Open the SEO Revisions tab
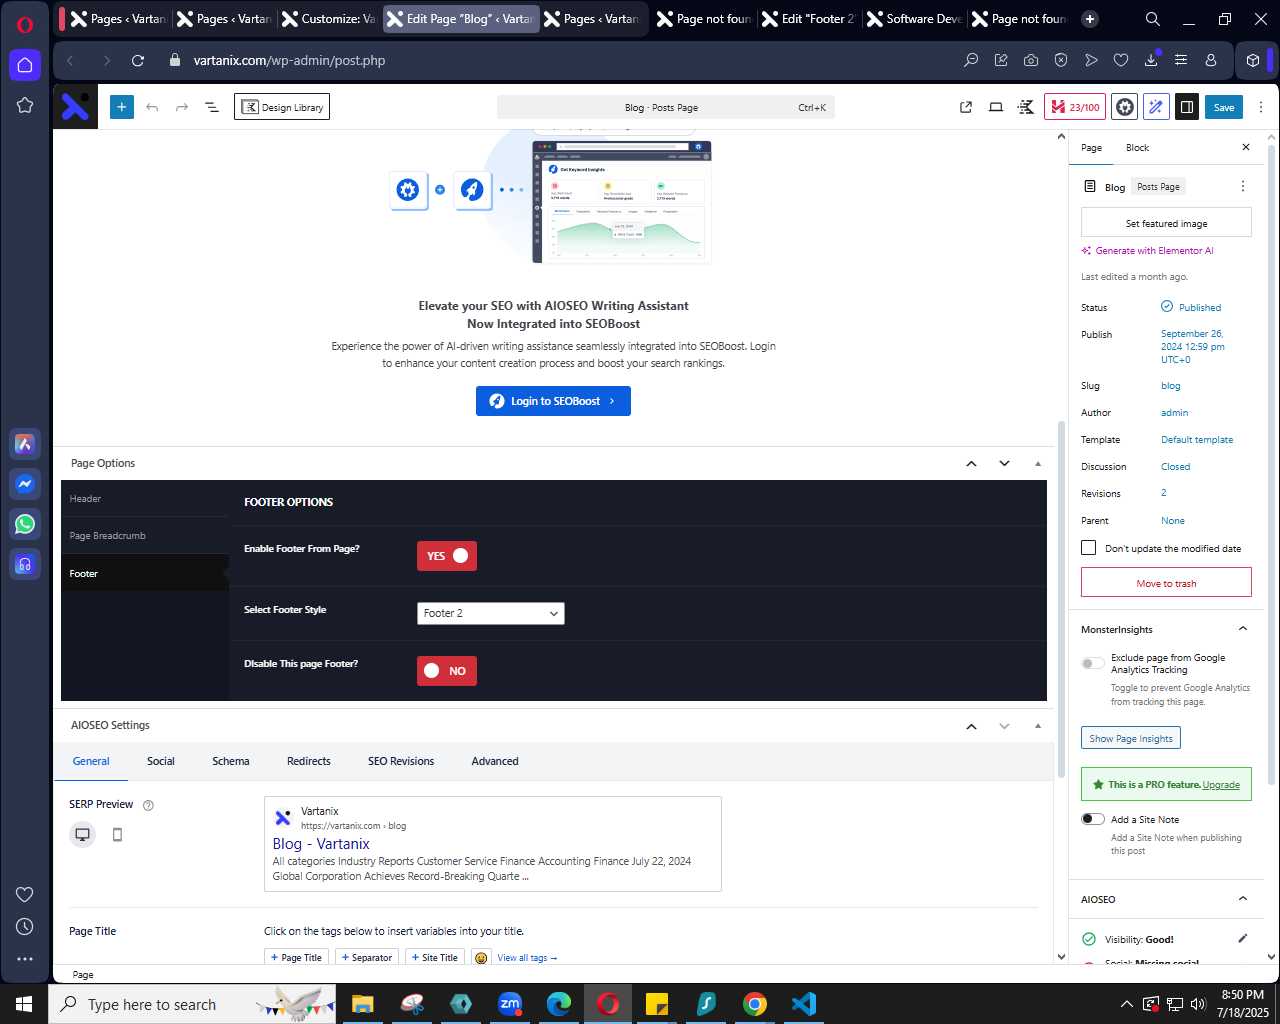The width and height of the screenshot is (1280, 1024). 401,761
